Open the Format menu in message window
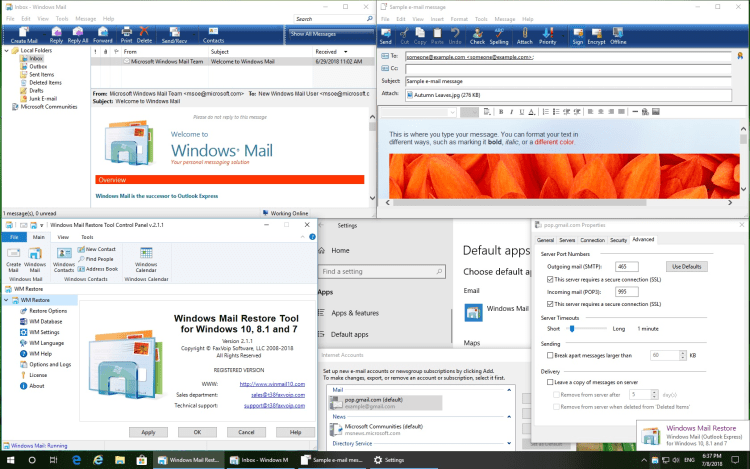 click(x=459, y=19)
